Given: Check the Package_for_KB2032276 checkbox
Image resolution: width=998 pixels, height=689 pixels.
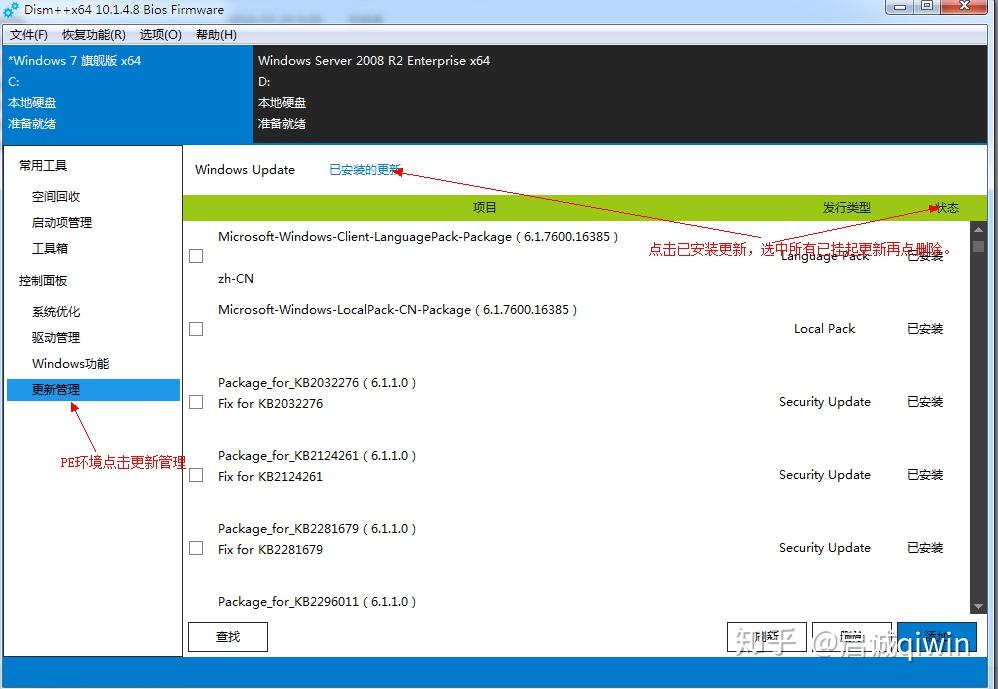Looking at the screenshot, I should [196, 402].
